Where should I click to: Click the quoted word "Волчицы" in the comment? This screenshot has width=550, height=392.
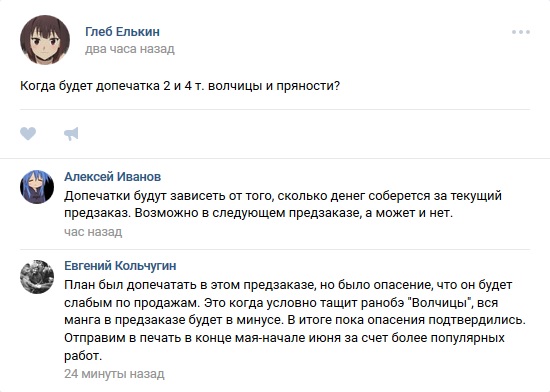click(440, 303)
